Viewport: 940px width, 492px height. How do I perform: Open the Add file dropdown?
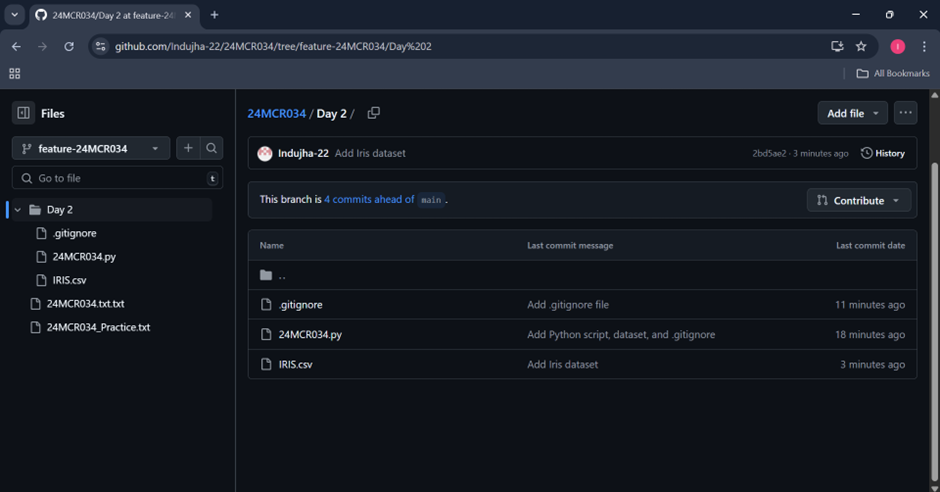(x=852, y=113)
